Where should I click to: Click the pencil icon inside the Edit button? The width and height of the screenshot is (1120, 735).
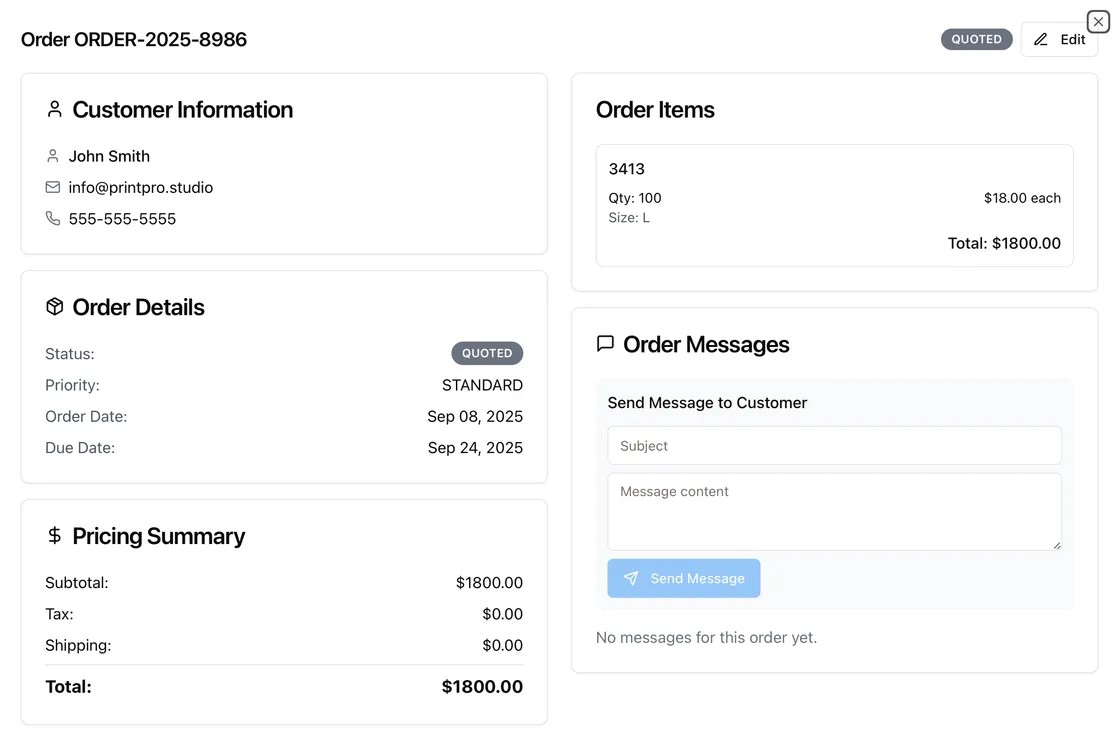click(x=1040, y=39)
